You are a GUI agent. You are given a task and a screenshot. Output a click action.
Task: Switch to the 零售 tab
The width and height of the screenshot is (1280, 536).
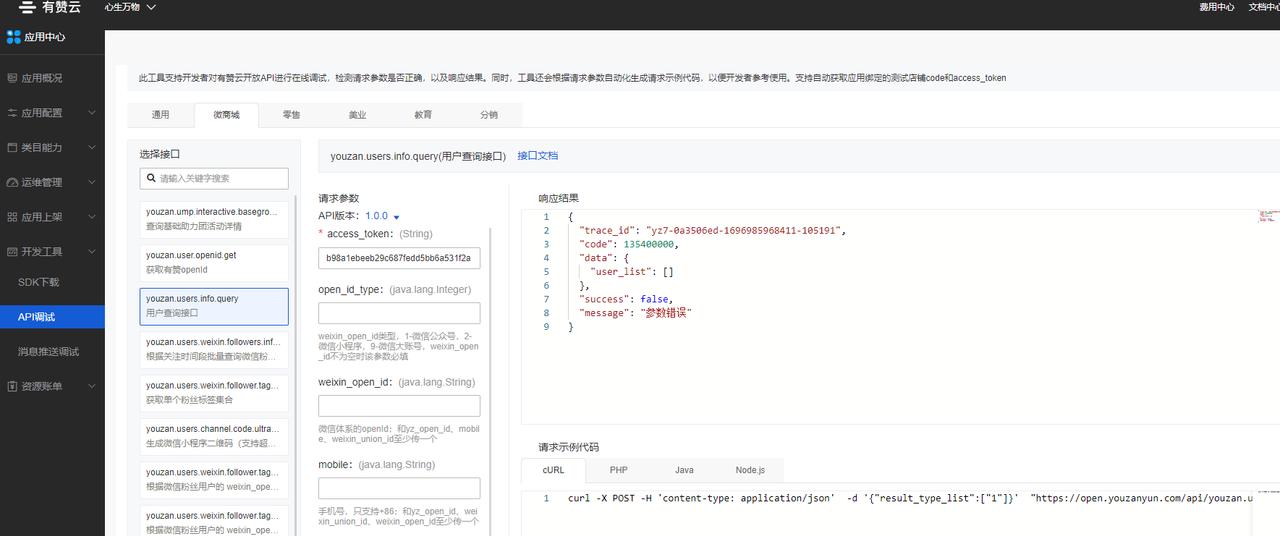point(291,115)
